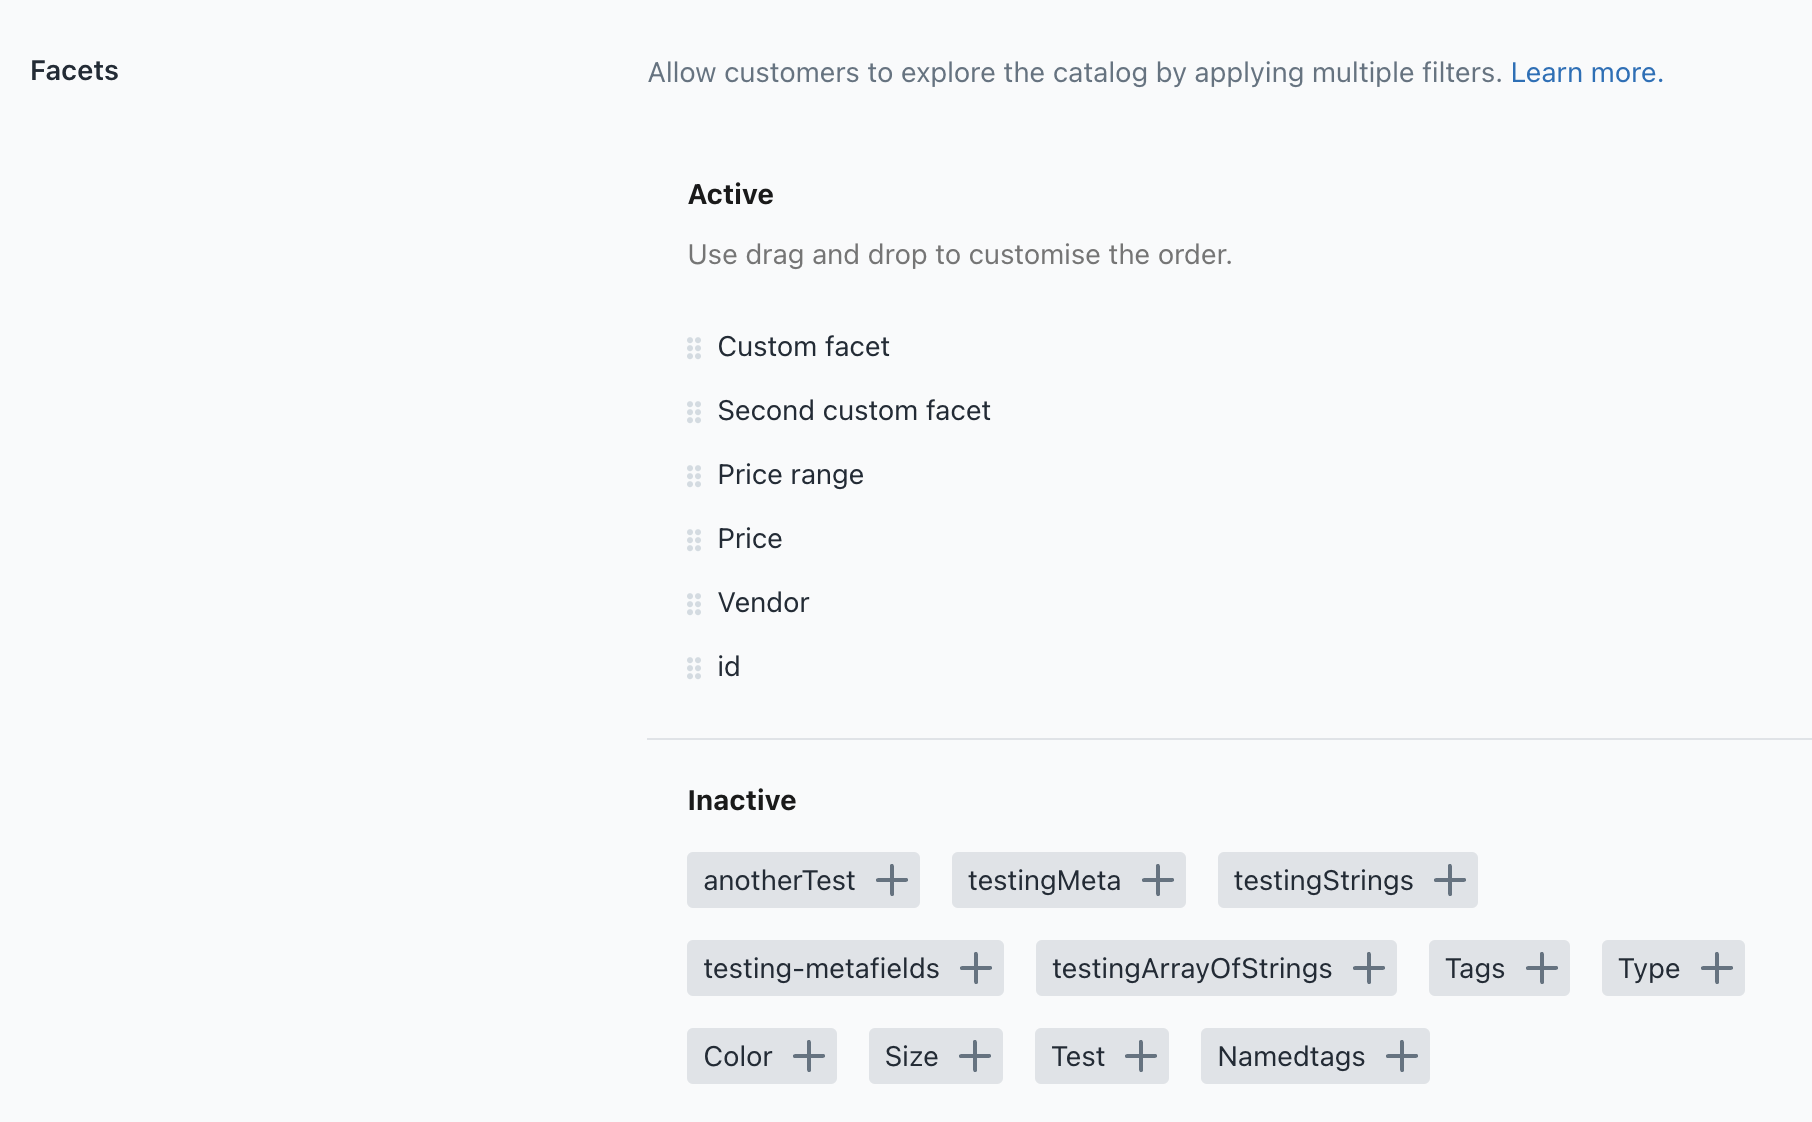Screen dimensions: 1812x1122
Task: Click the drag handle next to Price
Action: pyautogui.click(x=694, y=540)
